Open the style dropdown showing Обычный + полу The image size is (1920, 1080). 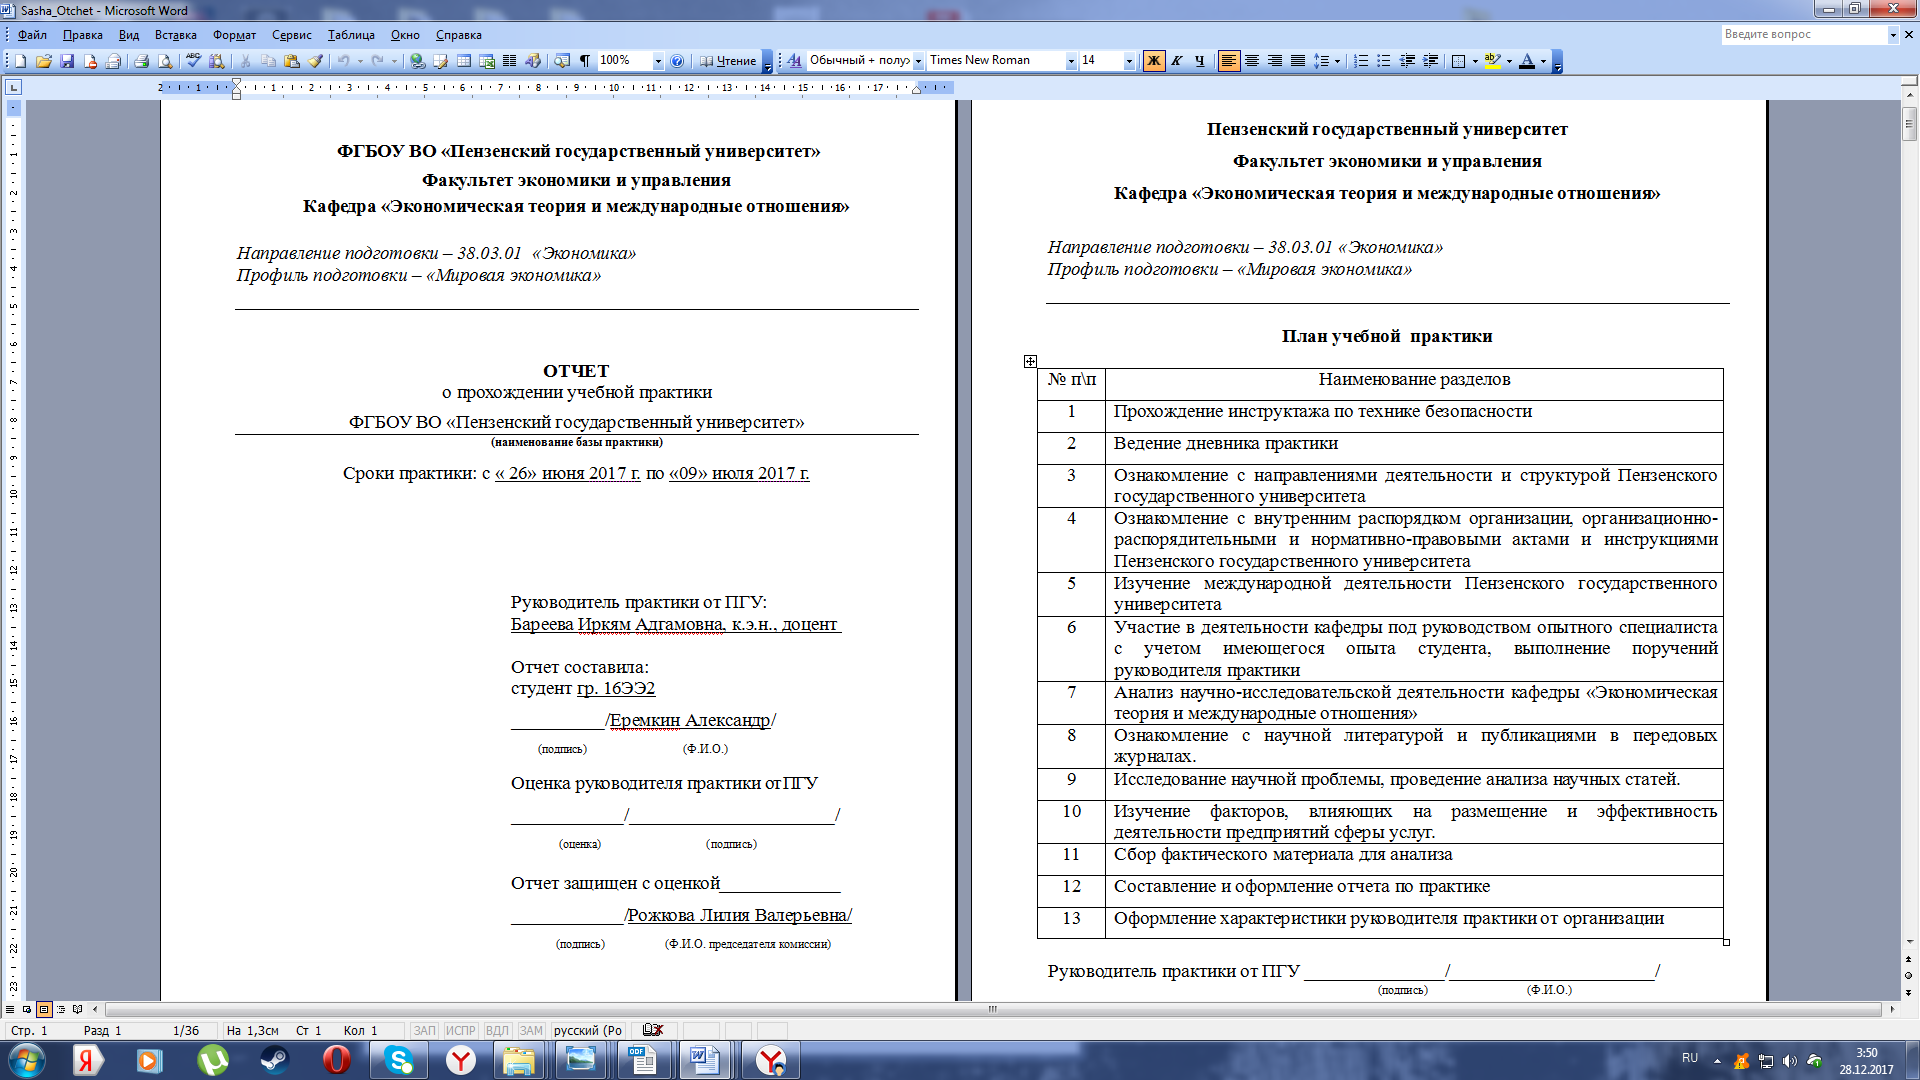918,61
